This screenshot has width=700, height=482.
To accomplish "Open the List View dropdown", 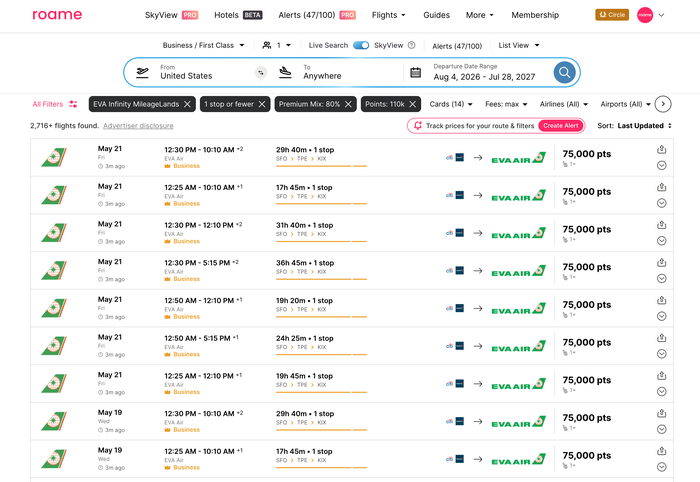I will click(519, 45).
